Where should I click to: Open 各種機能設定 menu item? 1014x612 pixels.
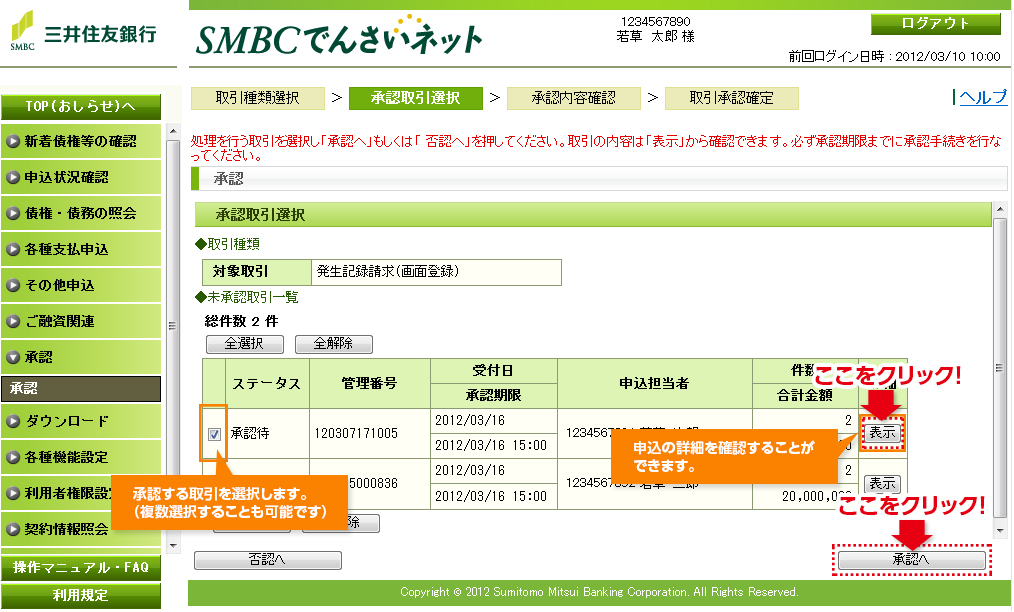(x=81, y=457)
